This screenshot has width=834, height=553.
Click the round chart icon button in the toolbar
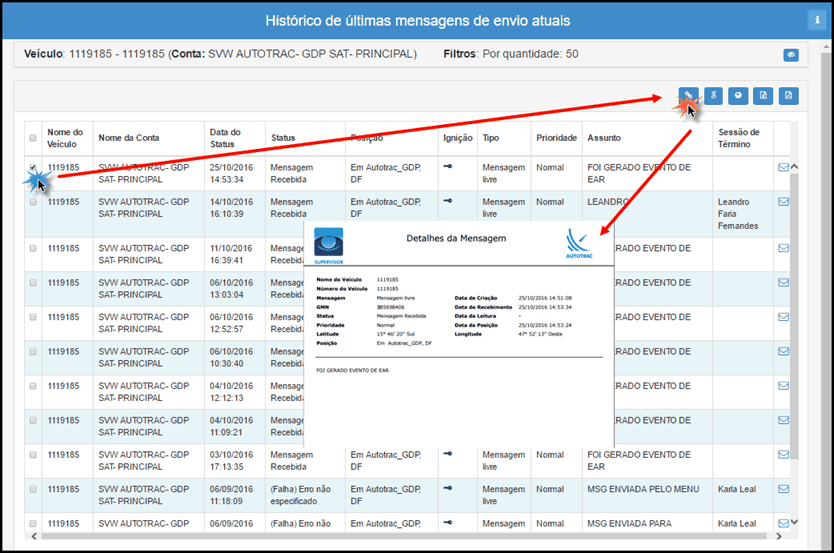(738, 96)
